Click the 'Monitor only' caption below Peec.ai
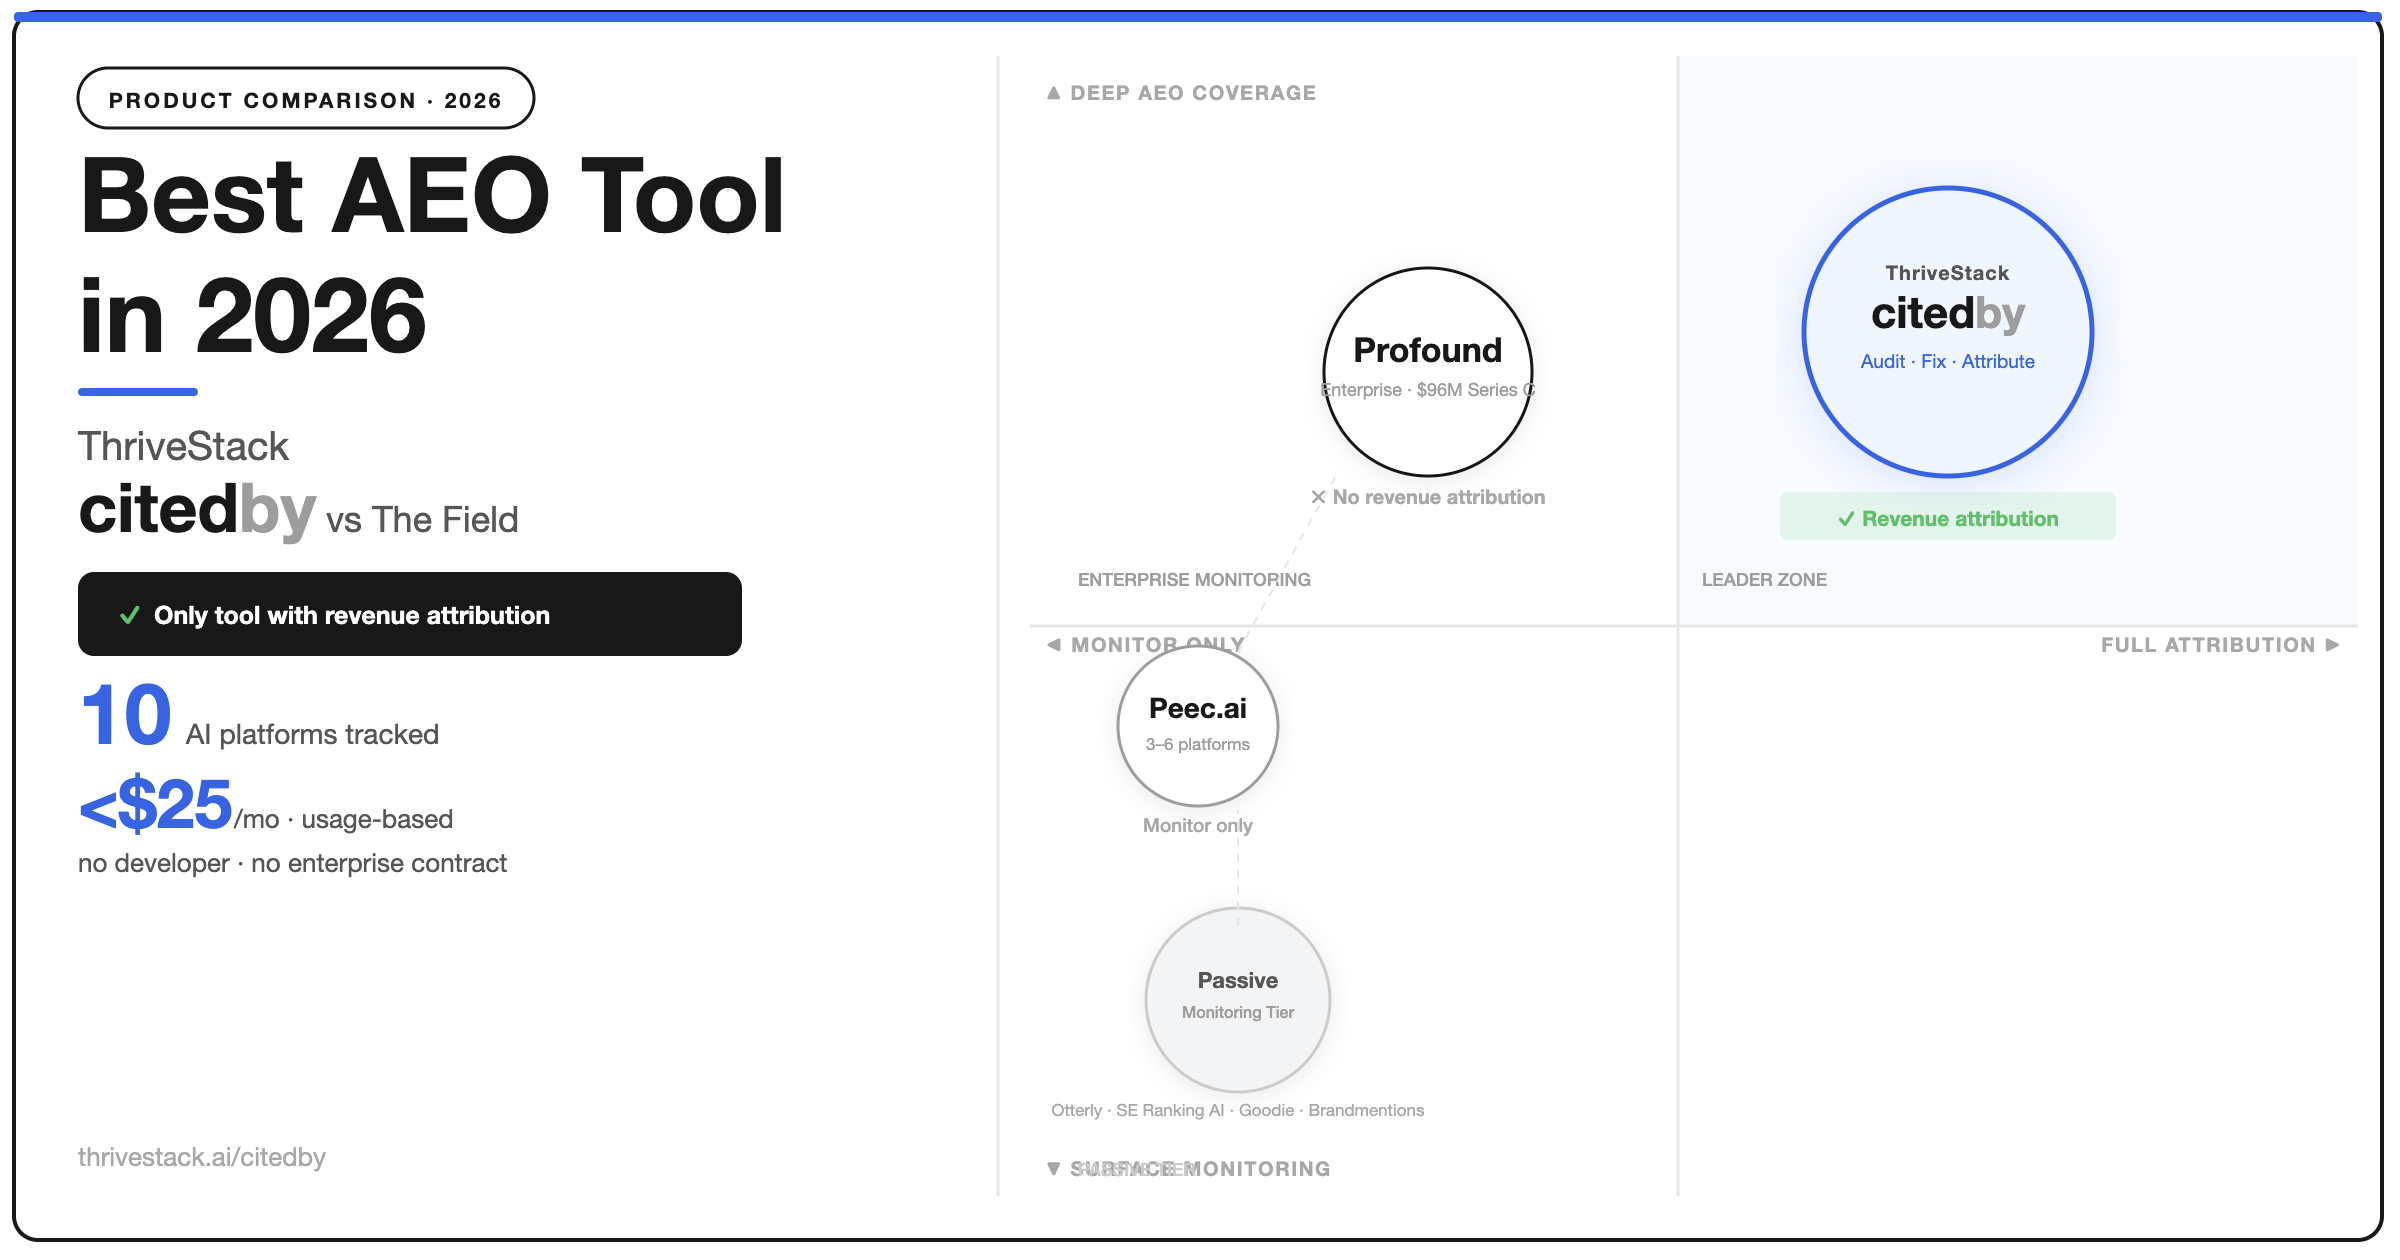 point(1198,826)
